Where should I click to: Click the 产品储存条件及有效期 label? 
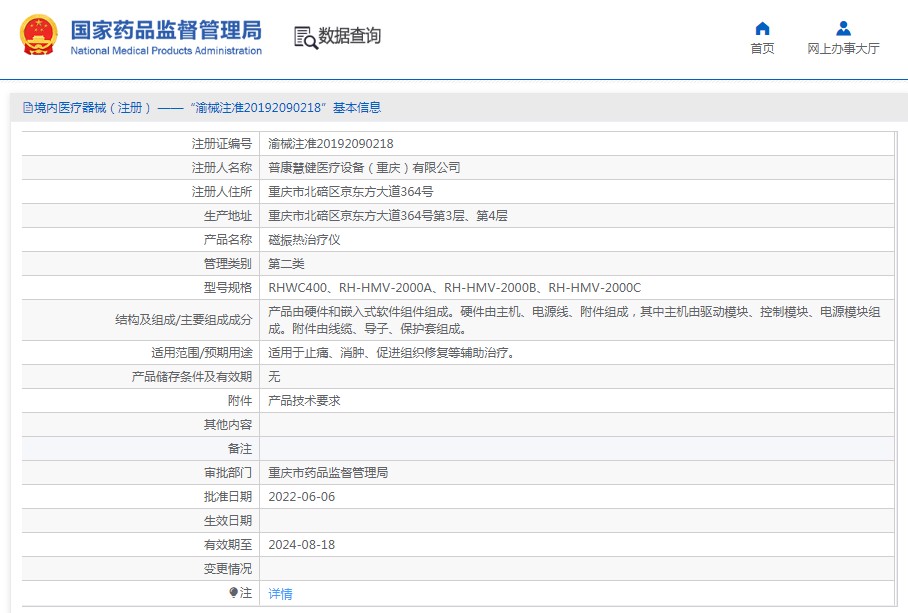(192, 377)
